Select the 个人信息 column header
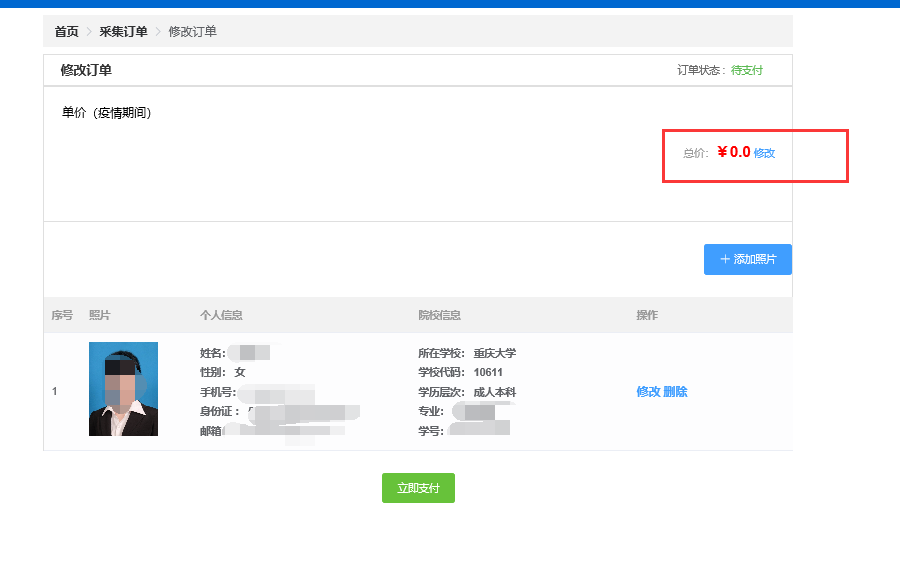Image resolution: width=900 pixels, height=585 pixels. 221,315
